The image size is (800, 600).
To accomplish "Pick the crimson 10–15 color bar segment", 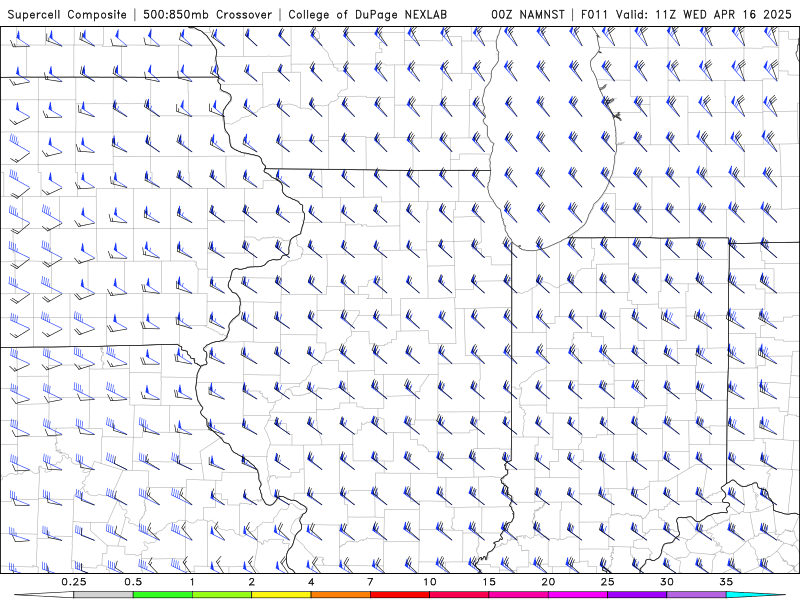I will pos(459,595).
